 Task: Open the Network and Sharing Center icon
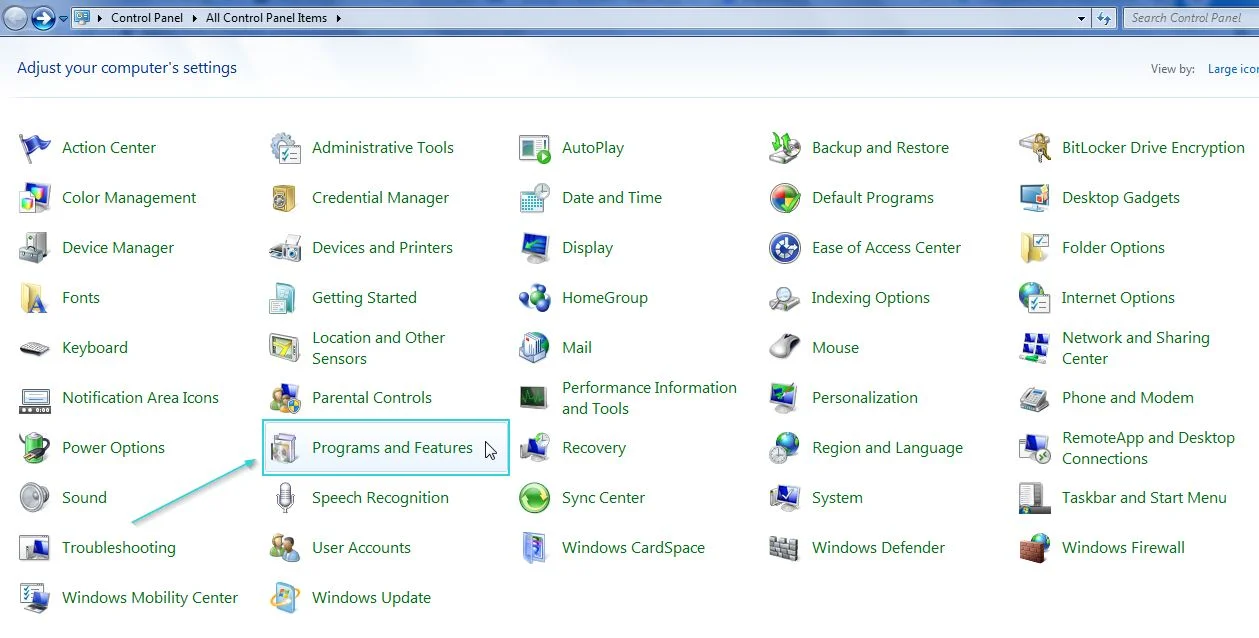[x=1035, y=348]
